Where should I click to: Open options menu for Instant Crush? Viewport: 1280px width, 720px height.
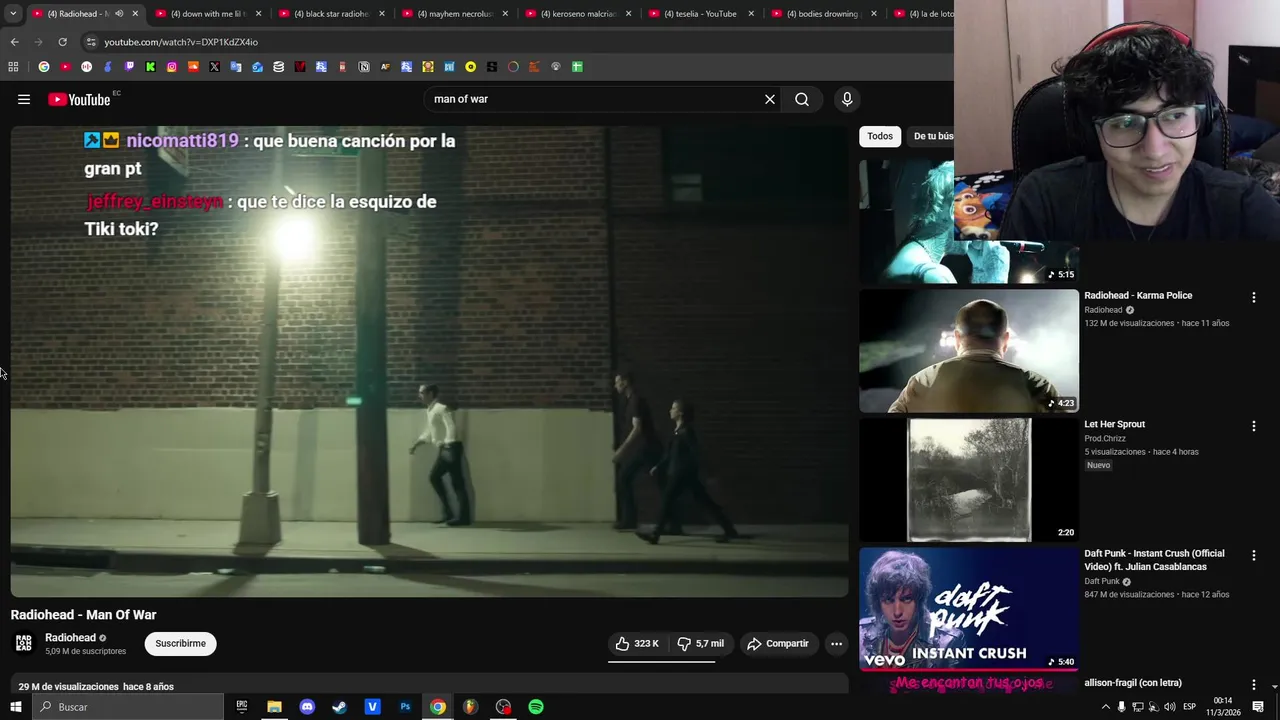1254,555
